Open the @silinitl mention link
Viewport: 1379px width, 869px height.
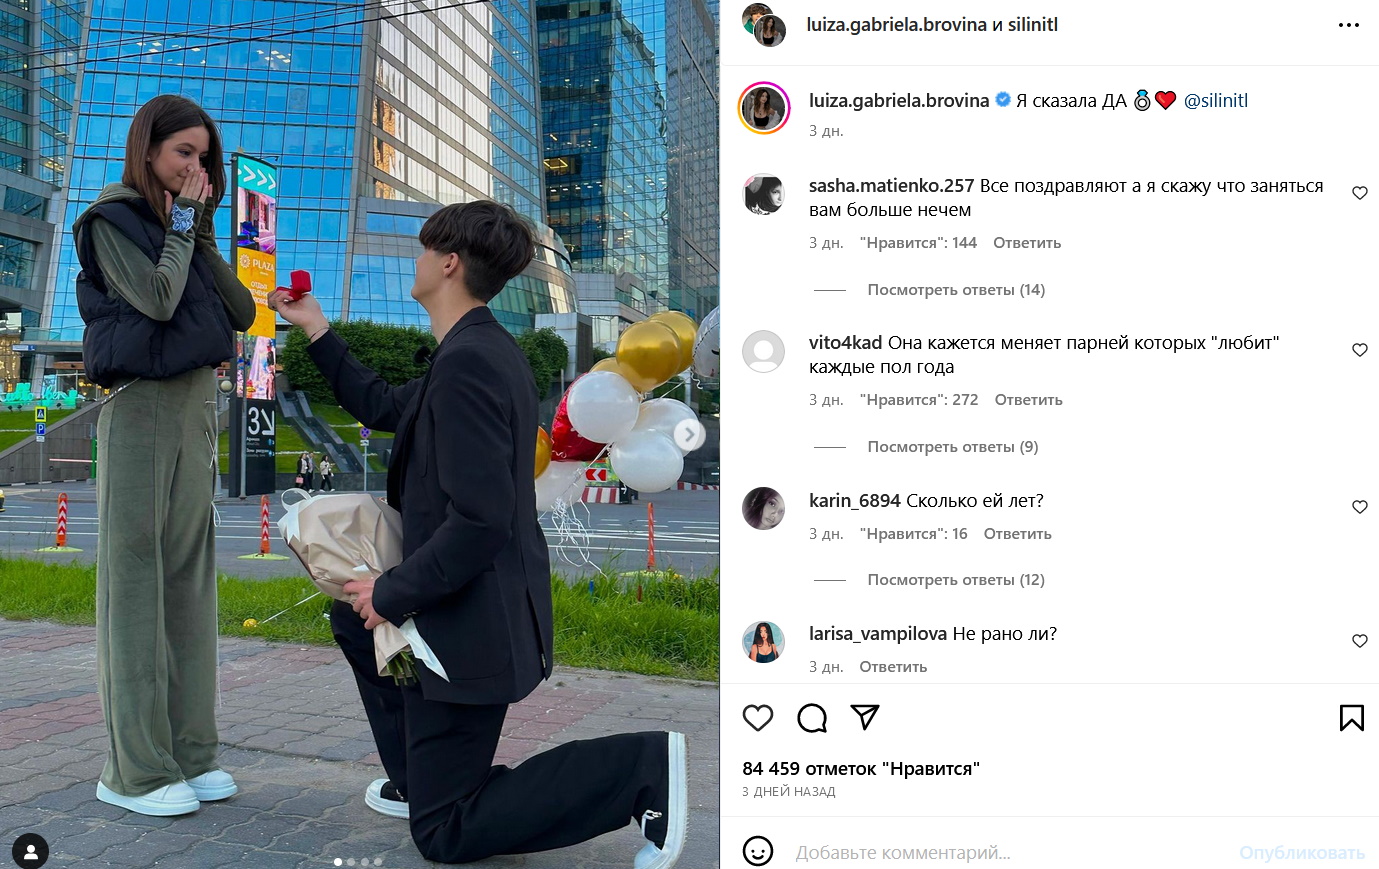click(1216, 100)
